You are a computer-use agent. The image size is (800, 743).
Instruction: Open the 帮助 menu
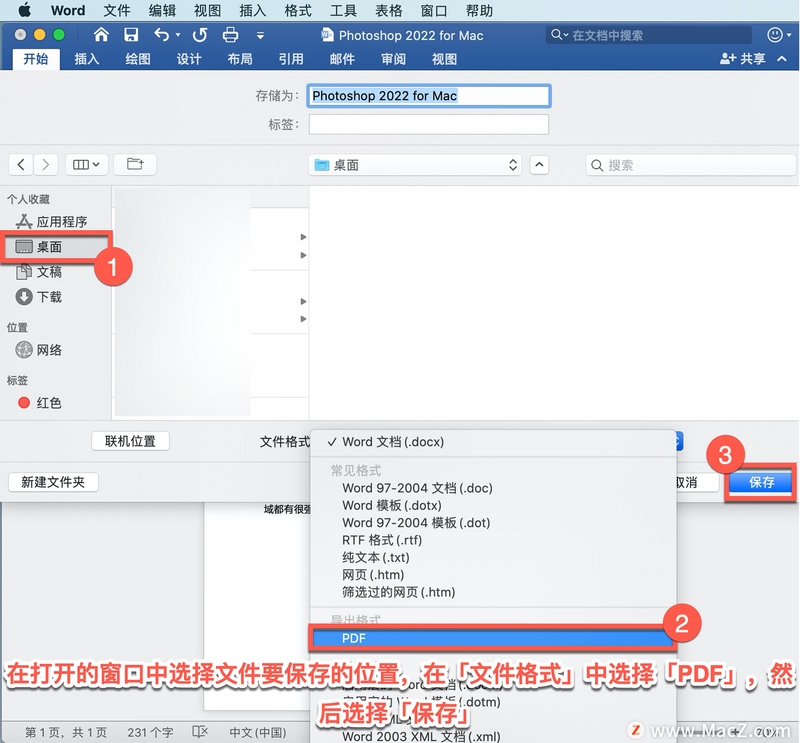[x=479, y=10]
